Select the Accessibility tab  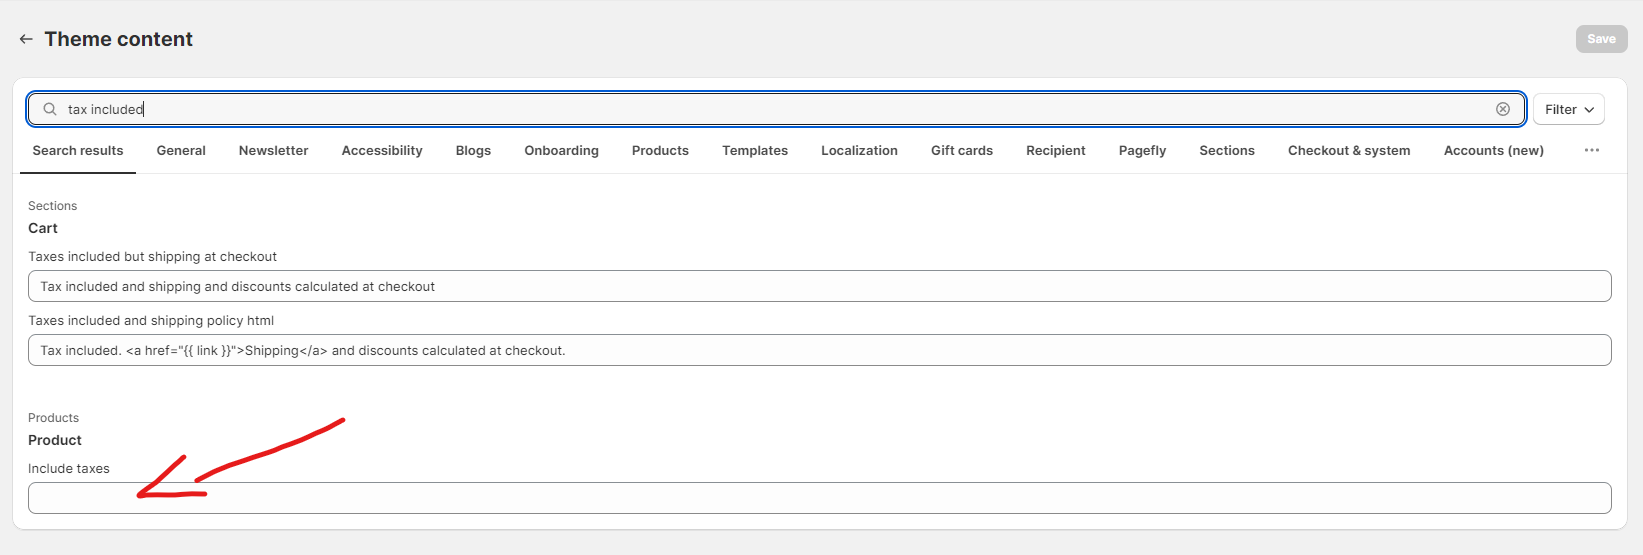point(382,150)
